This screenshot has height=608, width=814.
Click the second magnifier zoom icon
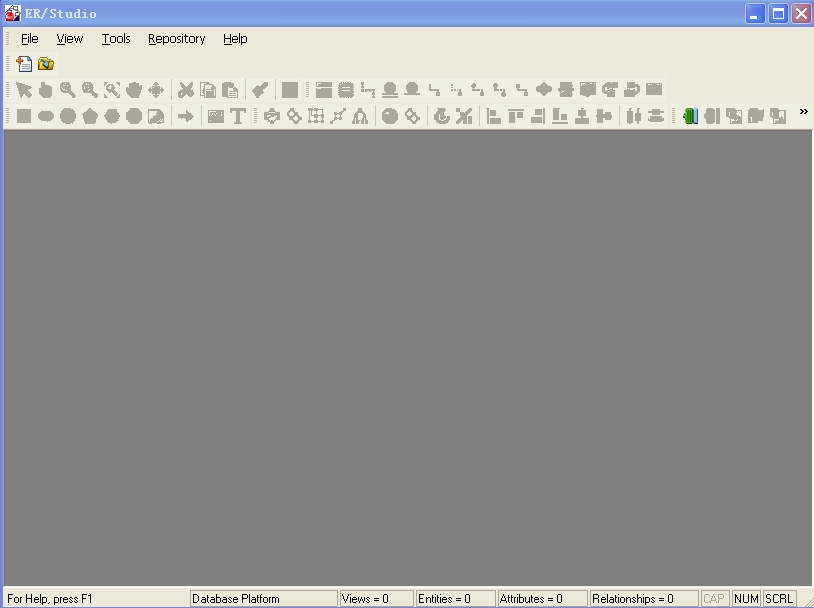click(90, 90)
